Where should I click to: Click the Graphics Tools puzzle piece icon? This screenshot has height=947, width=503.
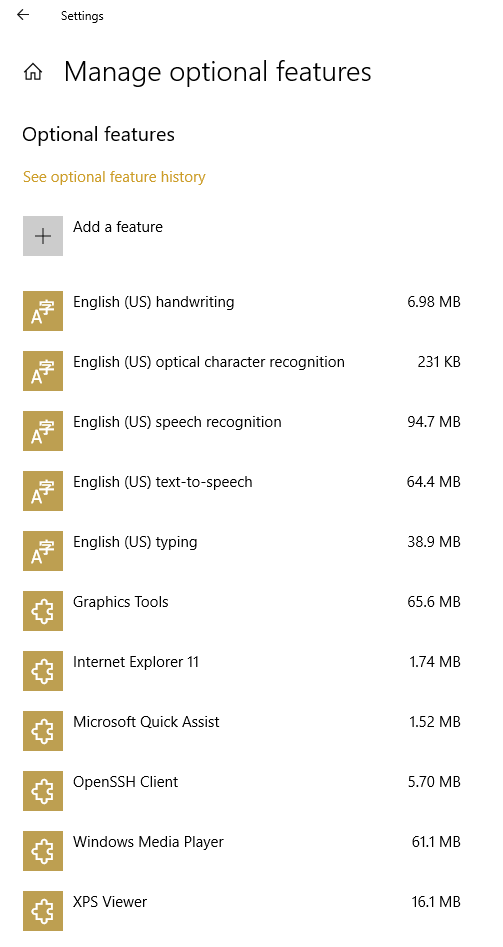43,611
